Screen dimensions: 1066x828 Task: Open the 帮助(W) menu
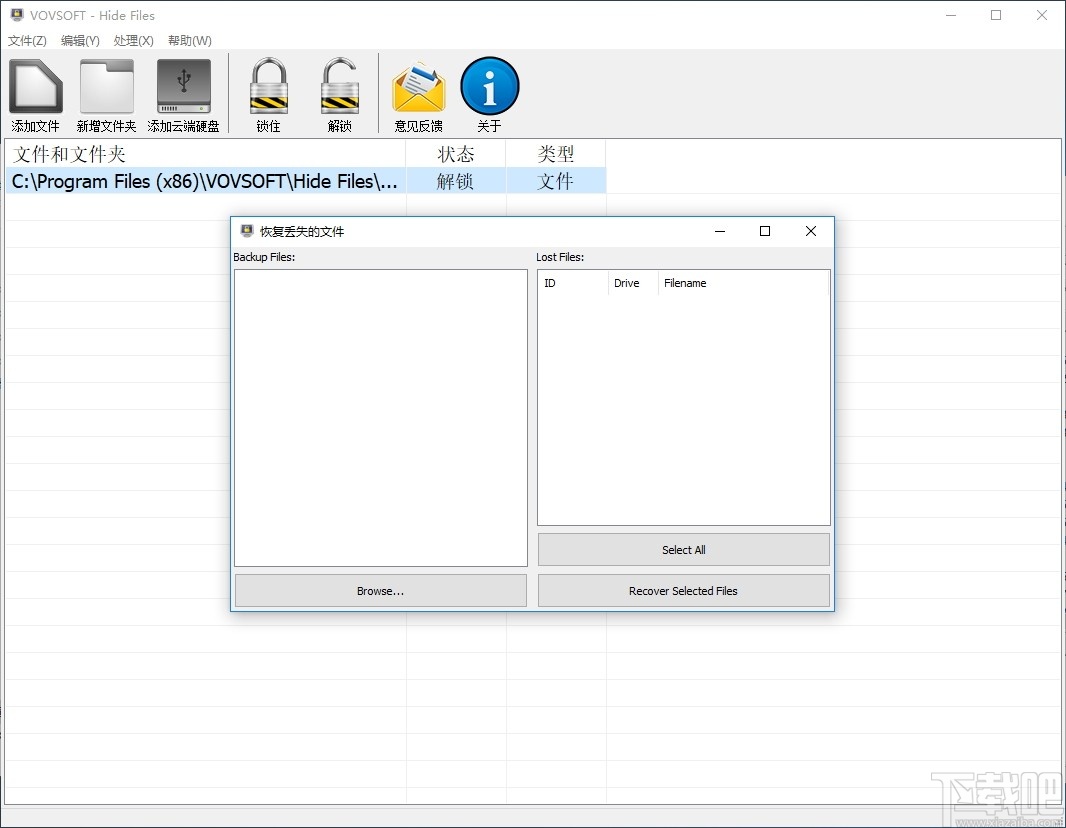click(x=188, y=41)
